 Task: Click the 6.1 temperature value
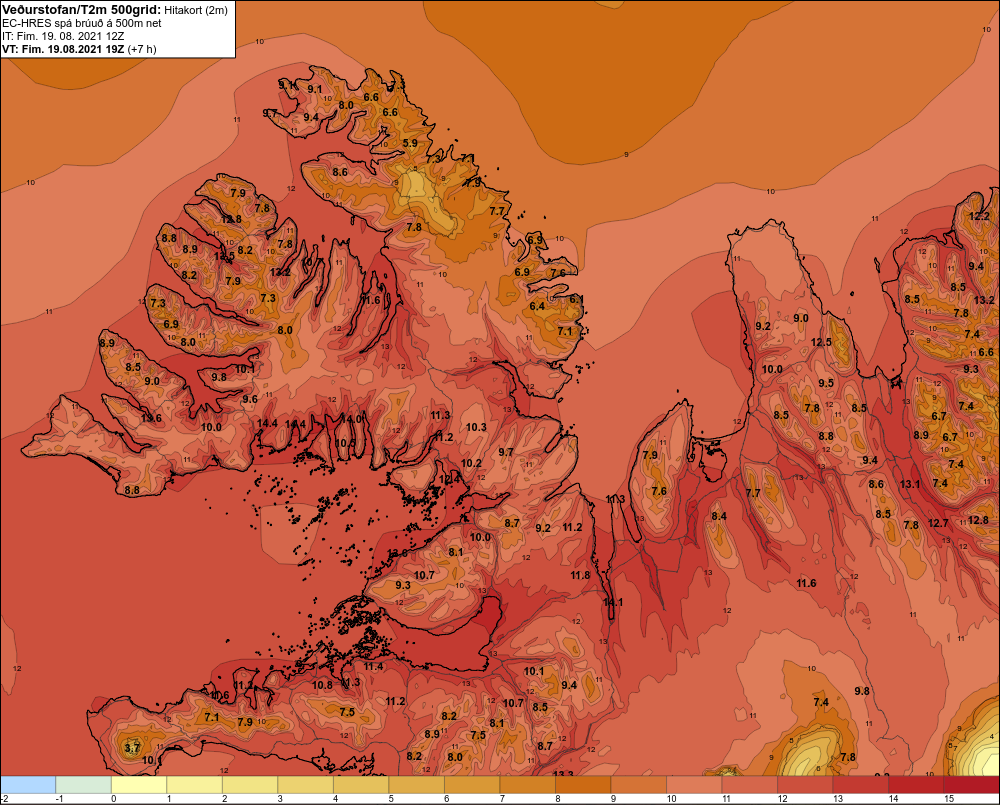coord(577,299)
